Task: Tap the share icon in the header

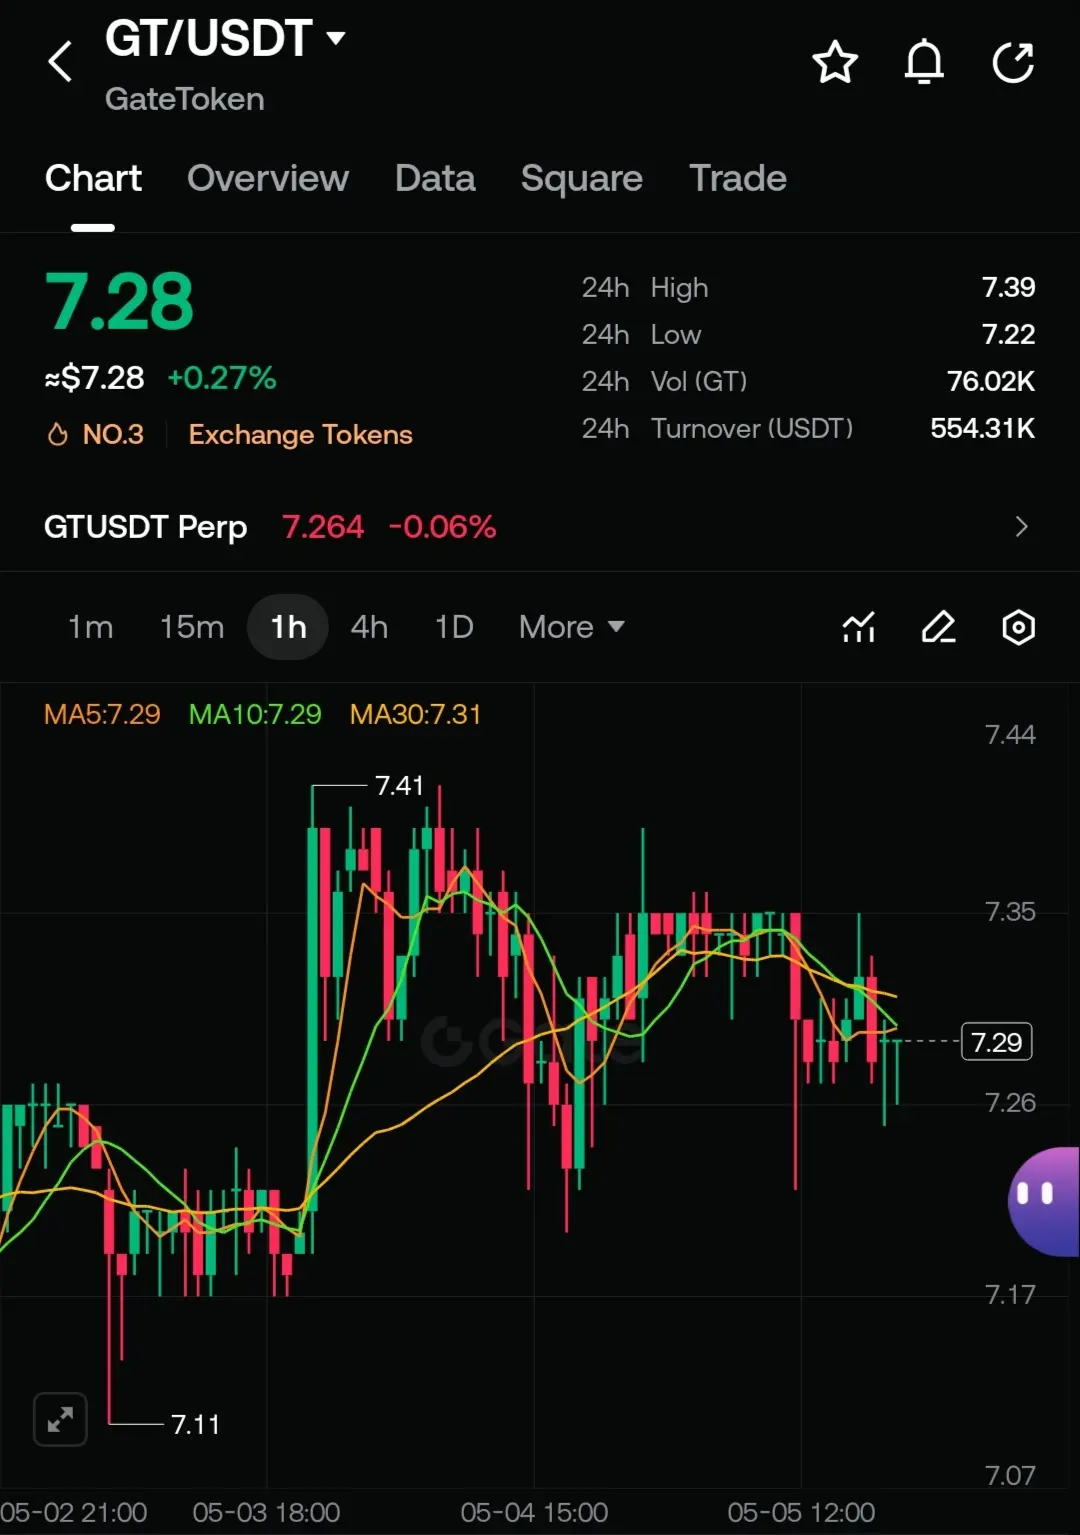Action: coord(1013,63)
